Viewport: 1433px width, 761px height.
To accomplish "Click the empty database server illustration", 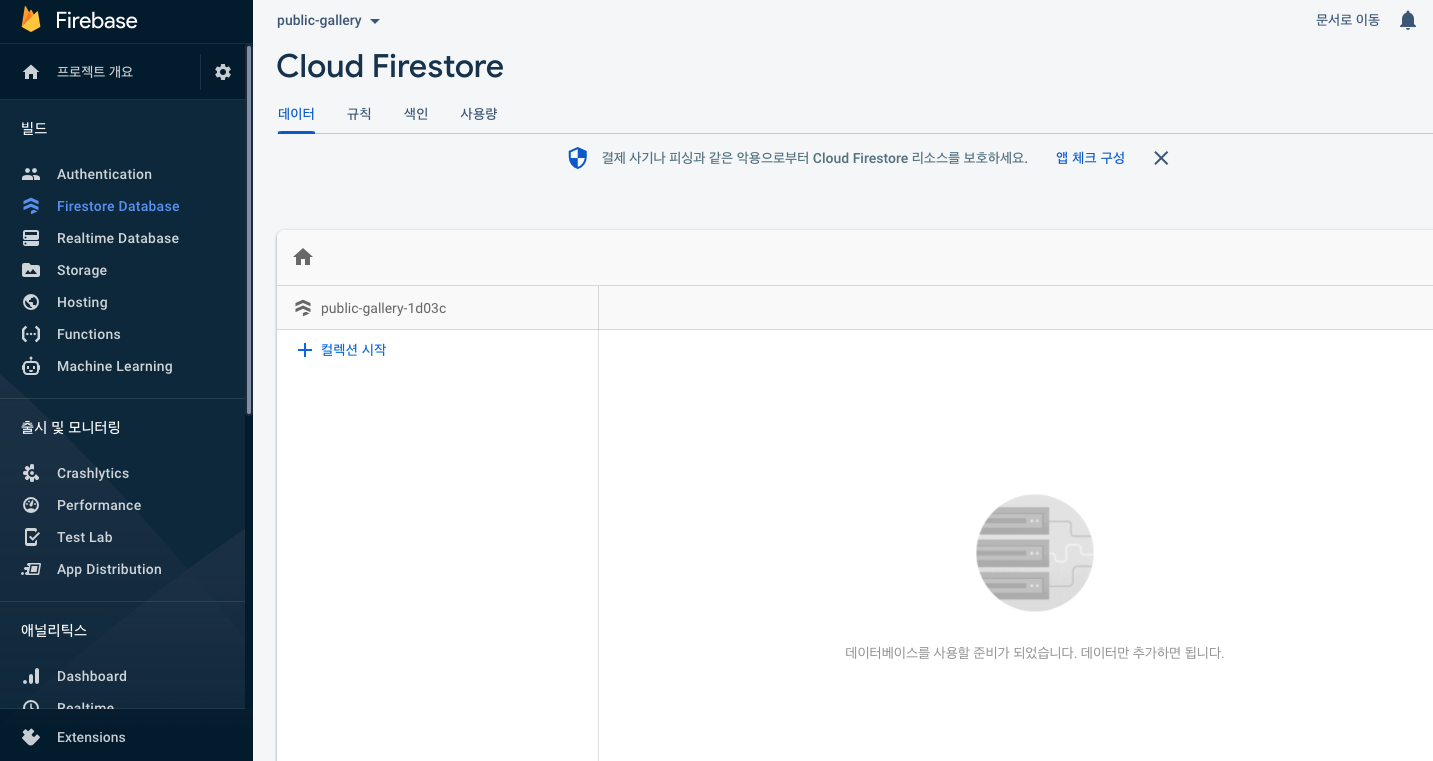I will point(1034,553).
